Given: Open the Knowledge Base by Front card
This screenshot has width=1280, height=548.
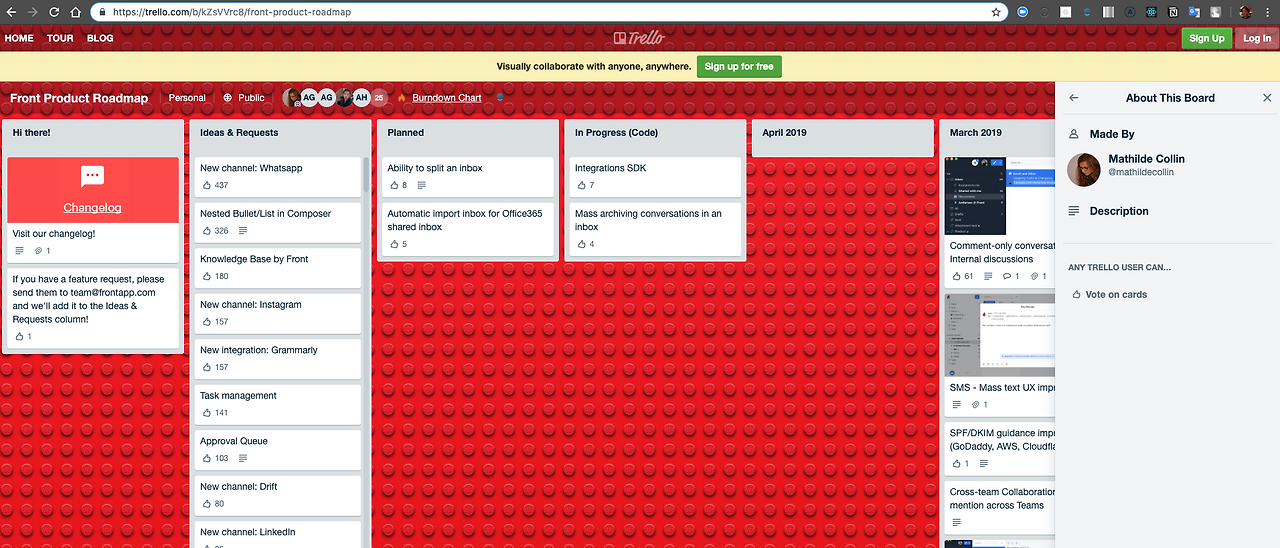Looking at the screenshot, I should pos(277,267).
